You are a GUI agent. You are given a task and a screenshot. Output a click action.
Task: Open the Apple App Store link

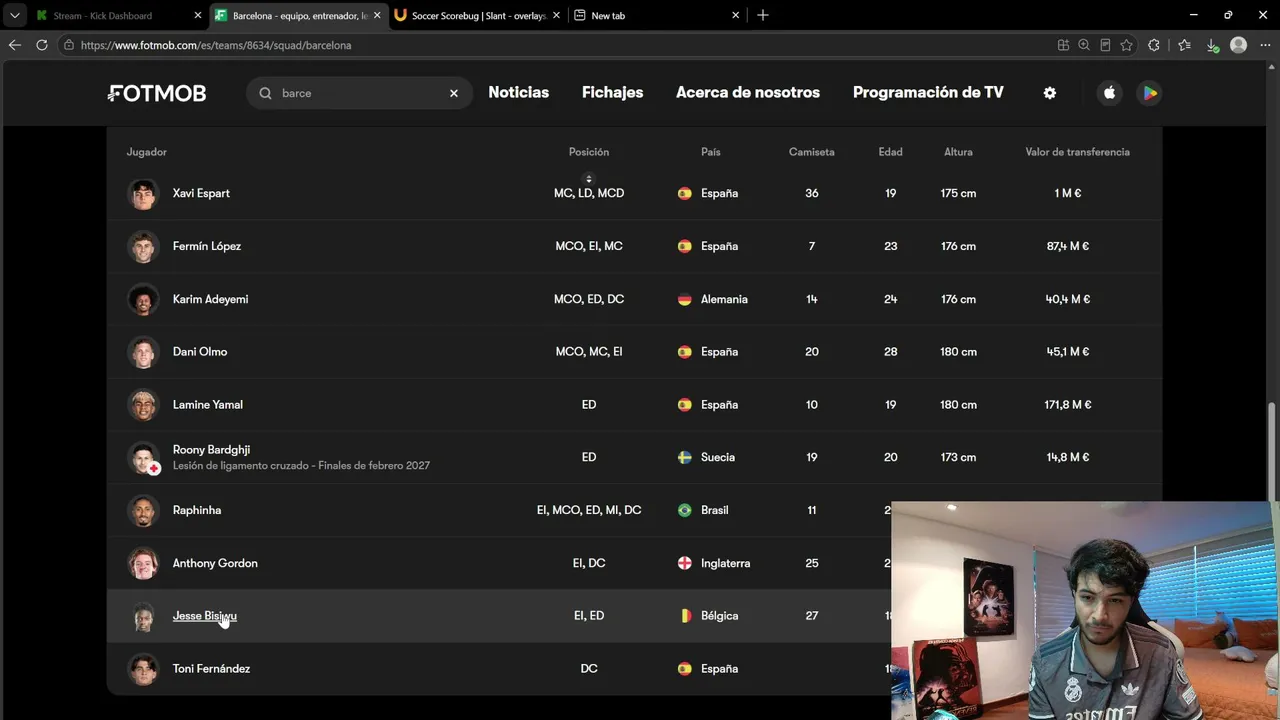1109,93
